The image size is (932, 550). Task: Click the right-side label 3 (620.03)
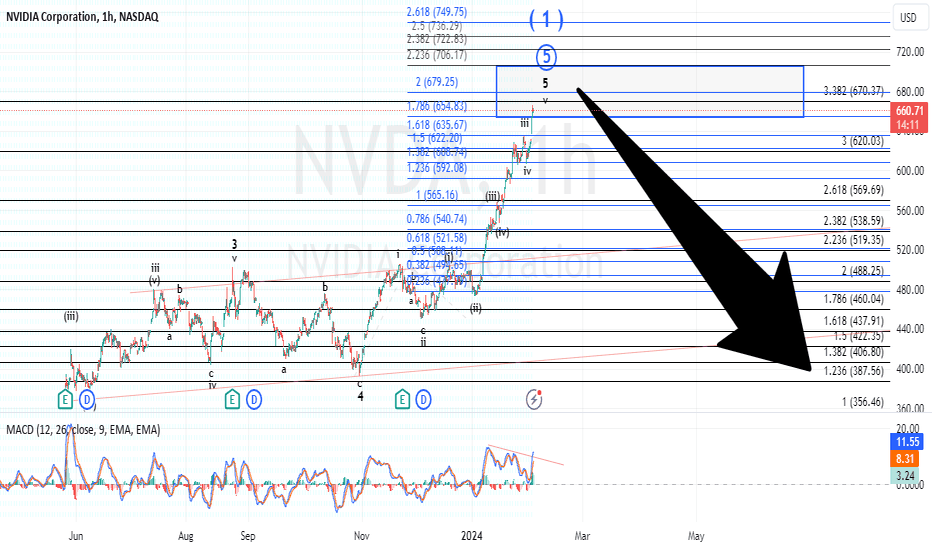click(x=862, y=141)
